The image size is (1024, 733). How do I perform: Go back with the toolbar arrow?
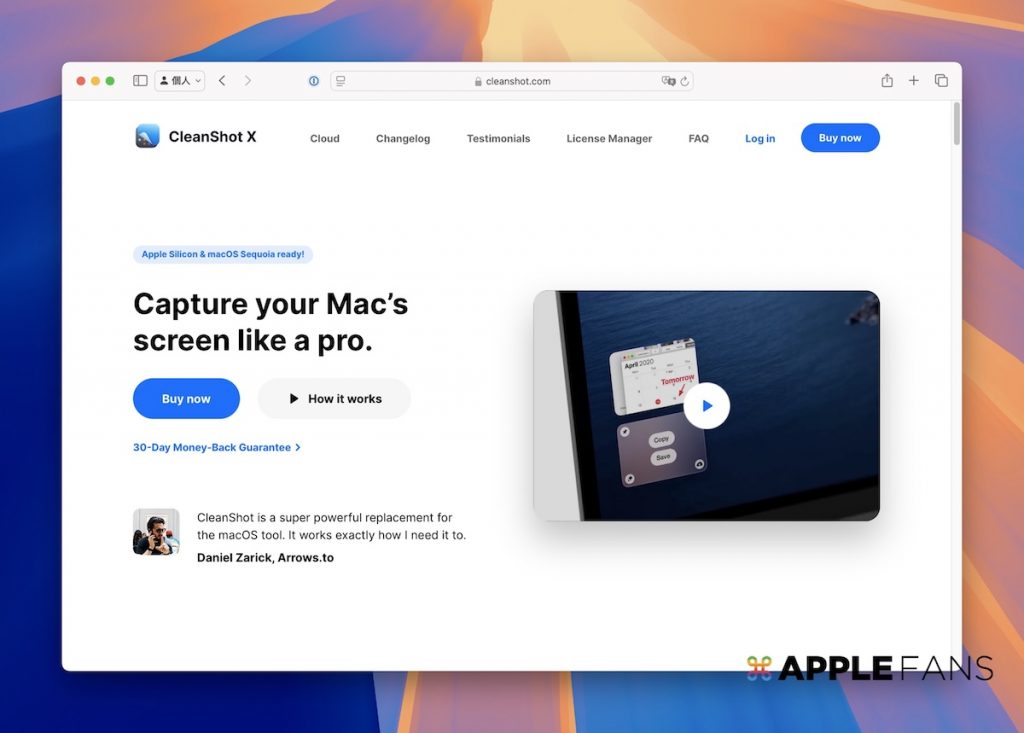pyautogui.click(x=222, y=81)
